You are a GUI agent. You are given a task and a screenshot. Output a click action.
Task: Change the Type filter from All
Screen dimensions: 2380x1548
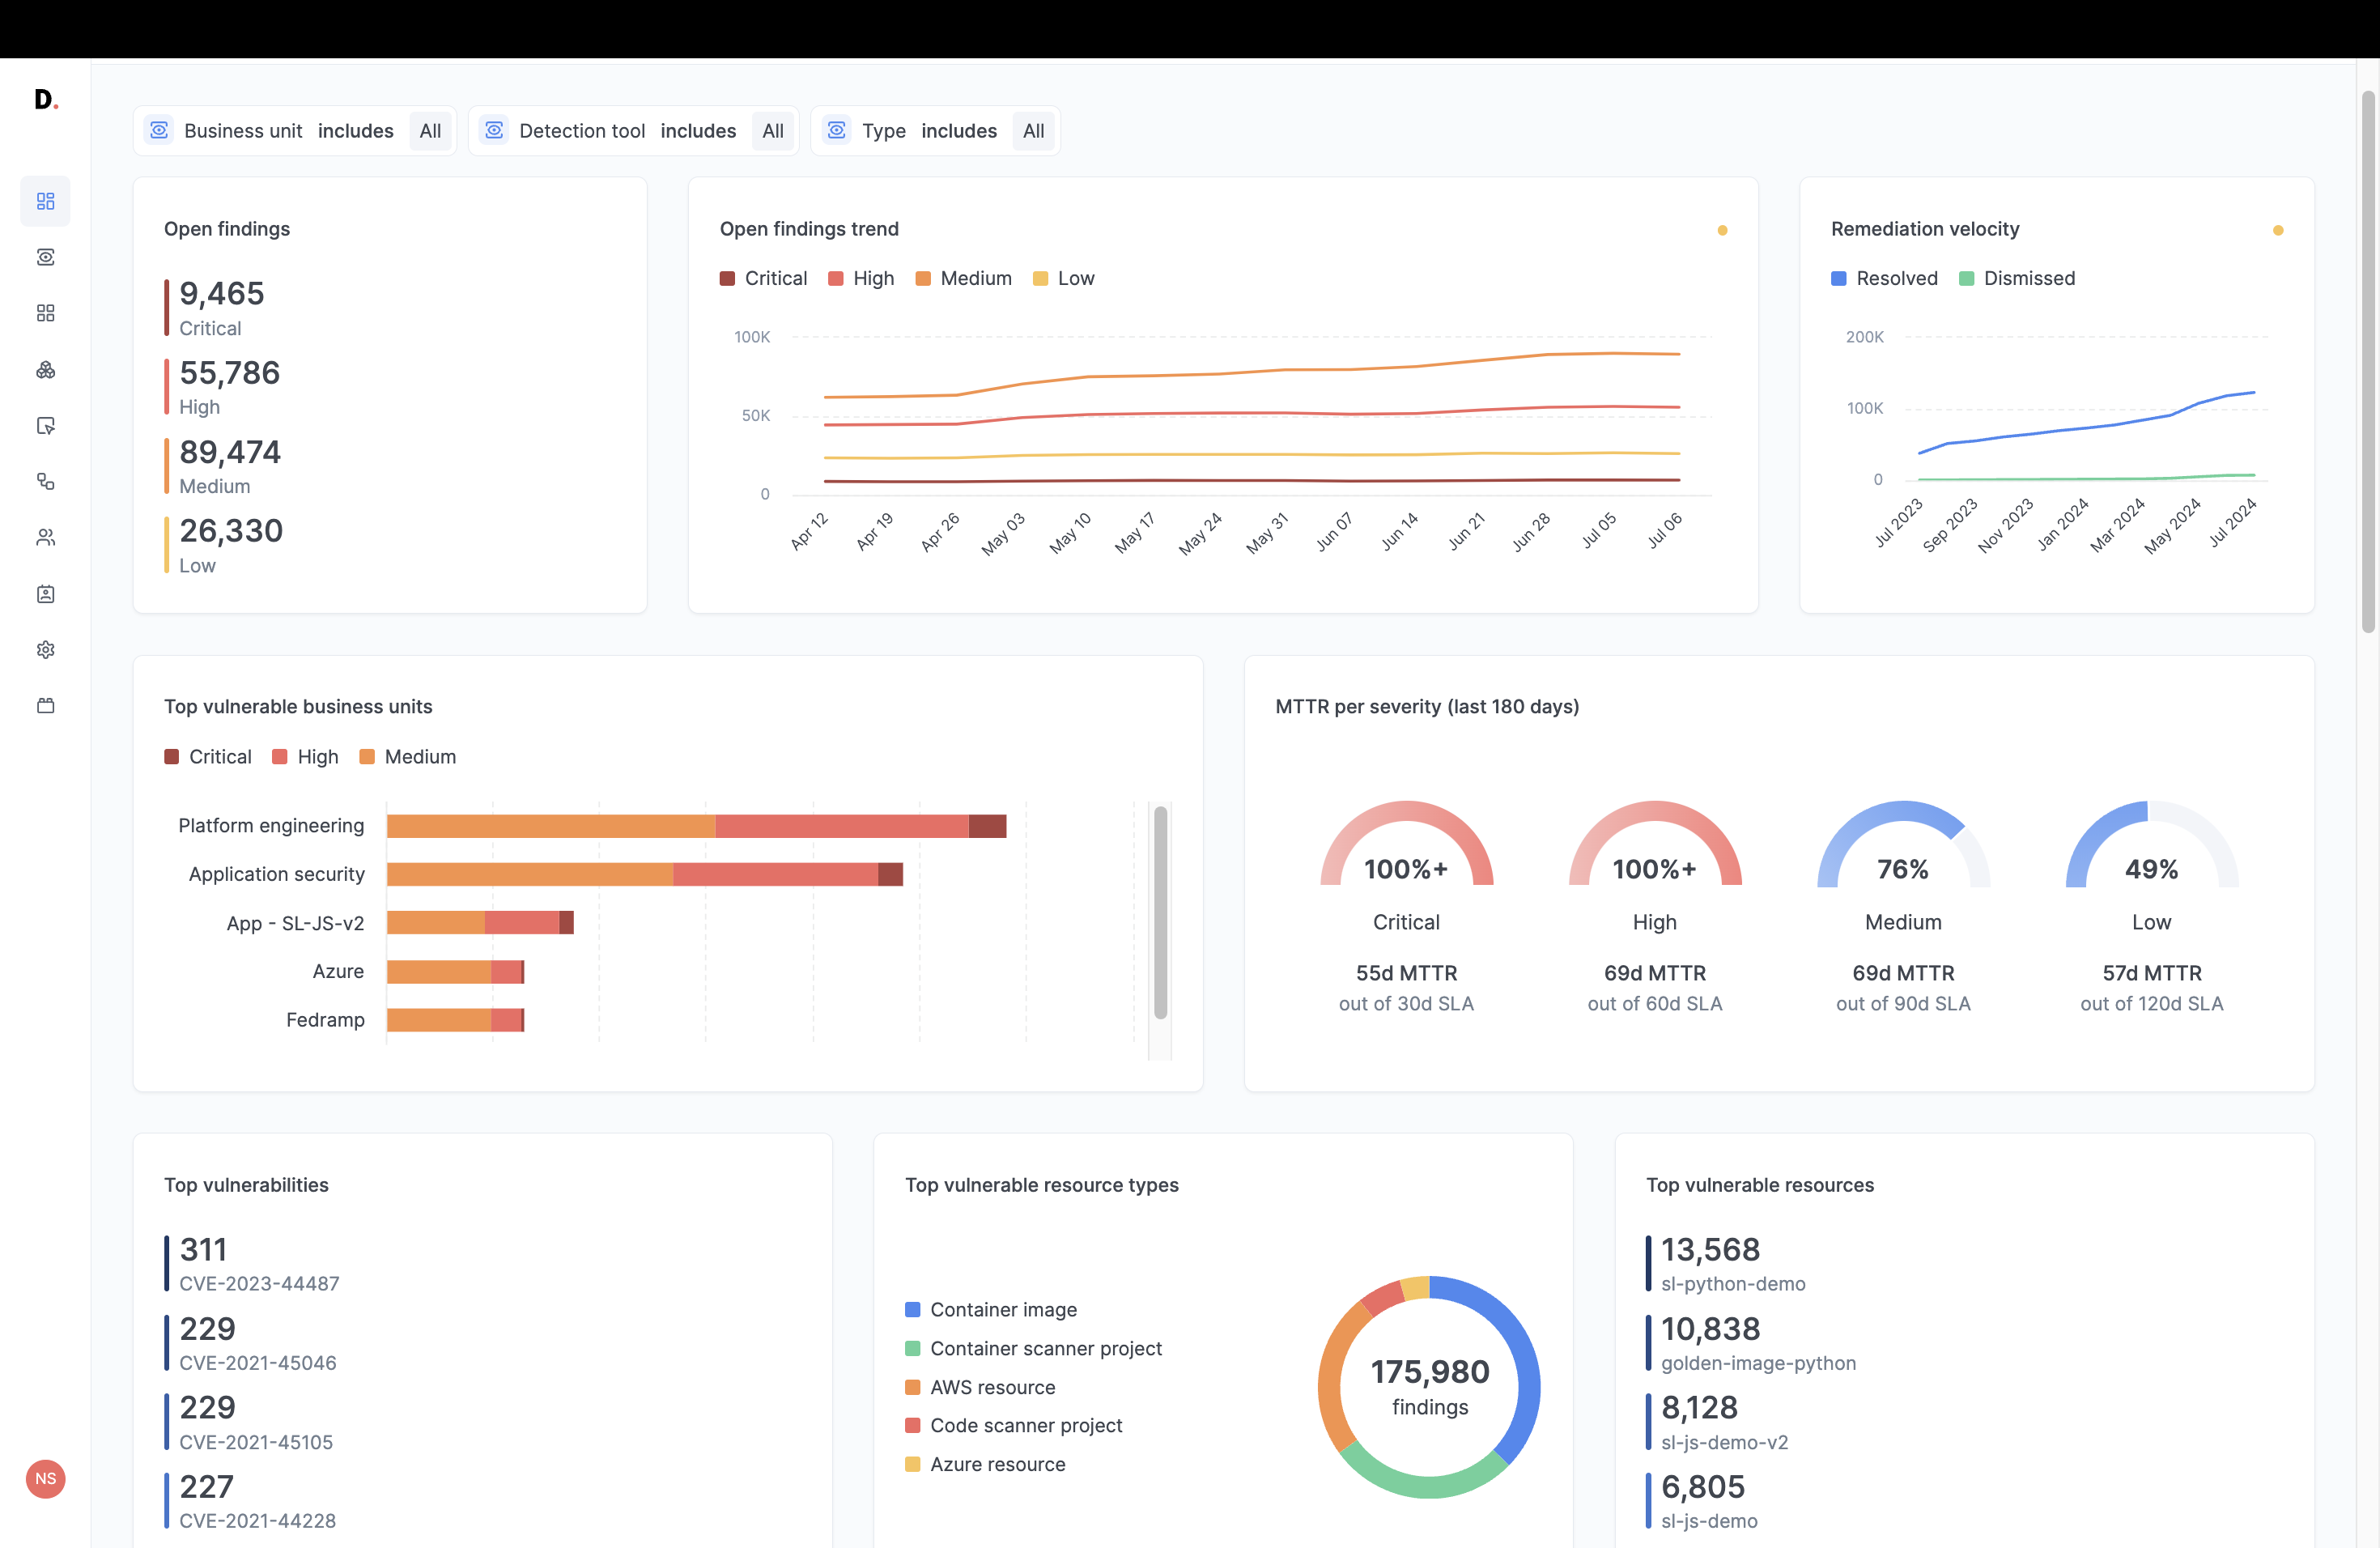click(x=1033, y=130)
